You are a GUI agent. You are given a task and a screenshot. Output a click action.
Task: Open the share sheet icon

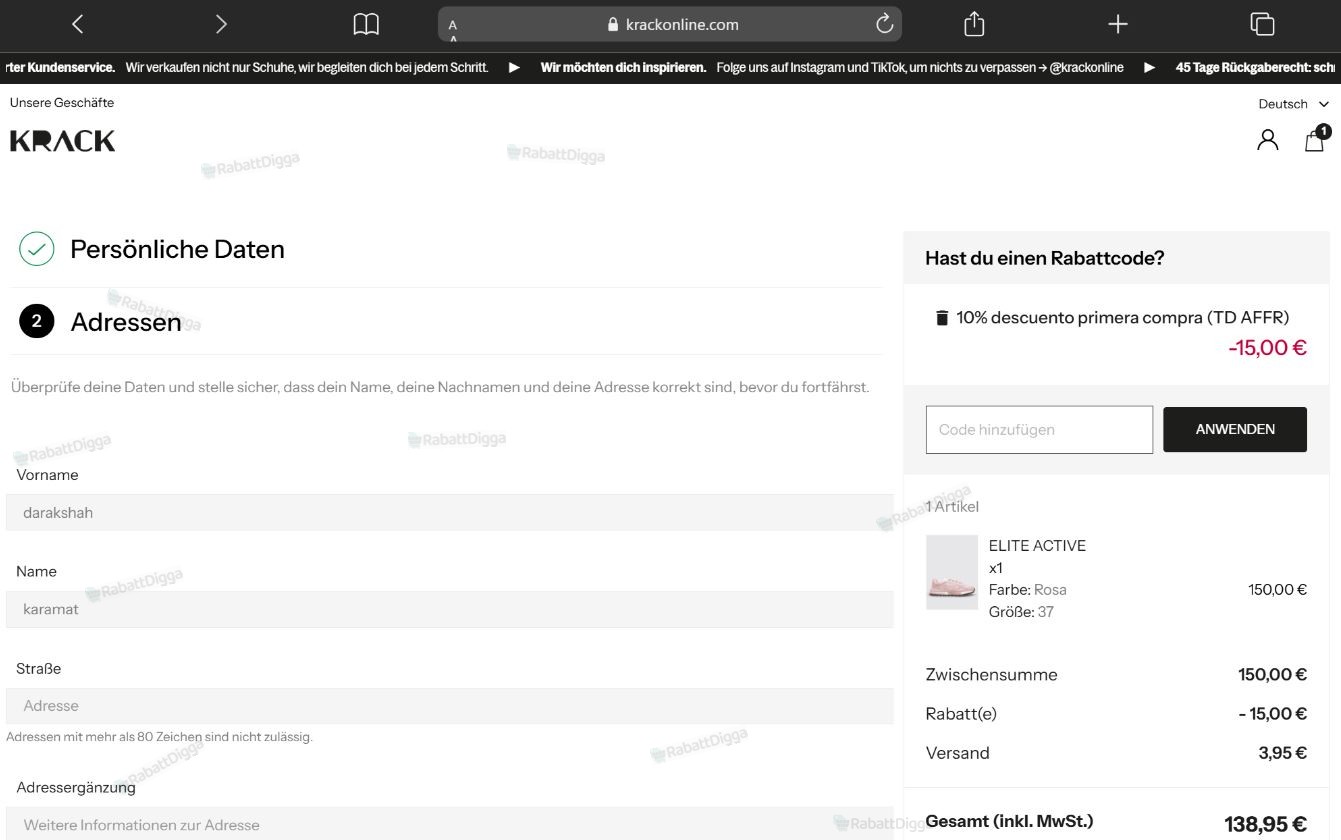tap(974, 24)
